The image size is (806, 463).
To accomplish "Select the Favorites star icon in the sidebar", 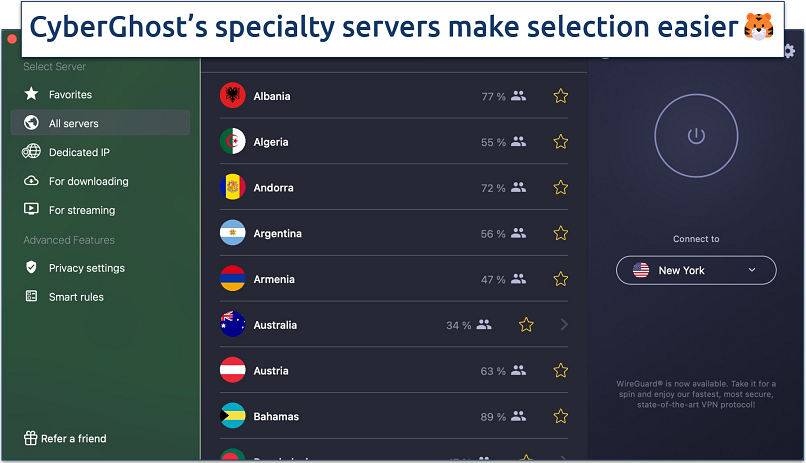I will click(x=31, y=94).
